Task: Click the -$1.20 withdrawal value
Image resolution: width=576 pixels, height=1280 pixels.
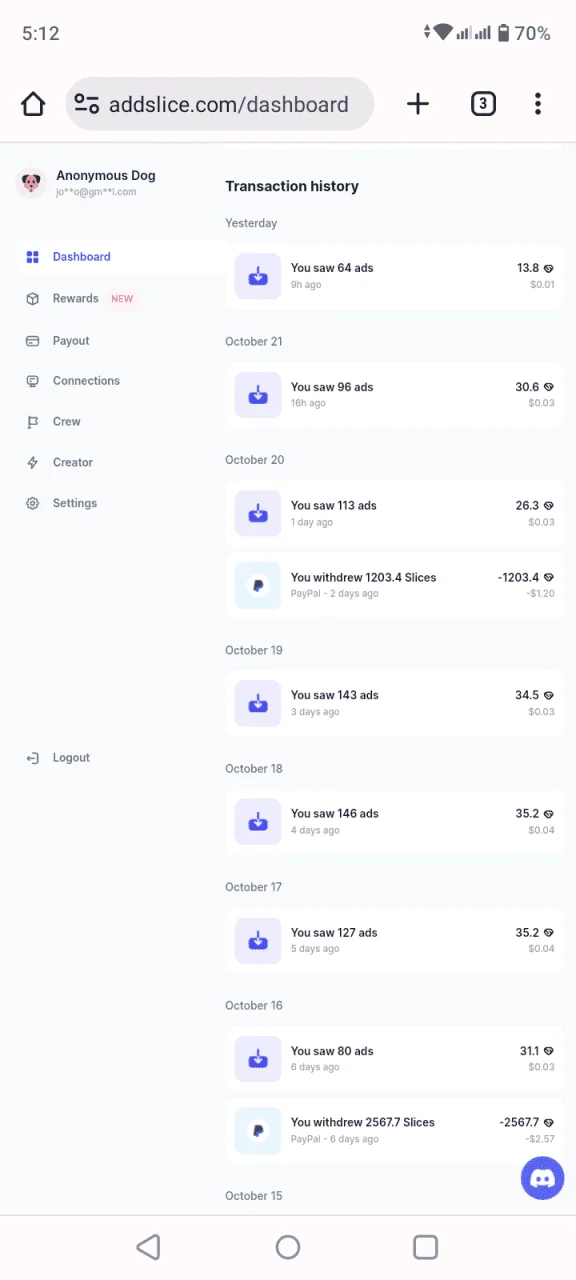Action: point(540,594)
